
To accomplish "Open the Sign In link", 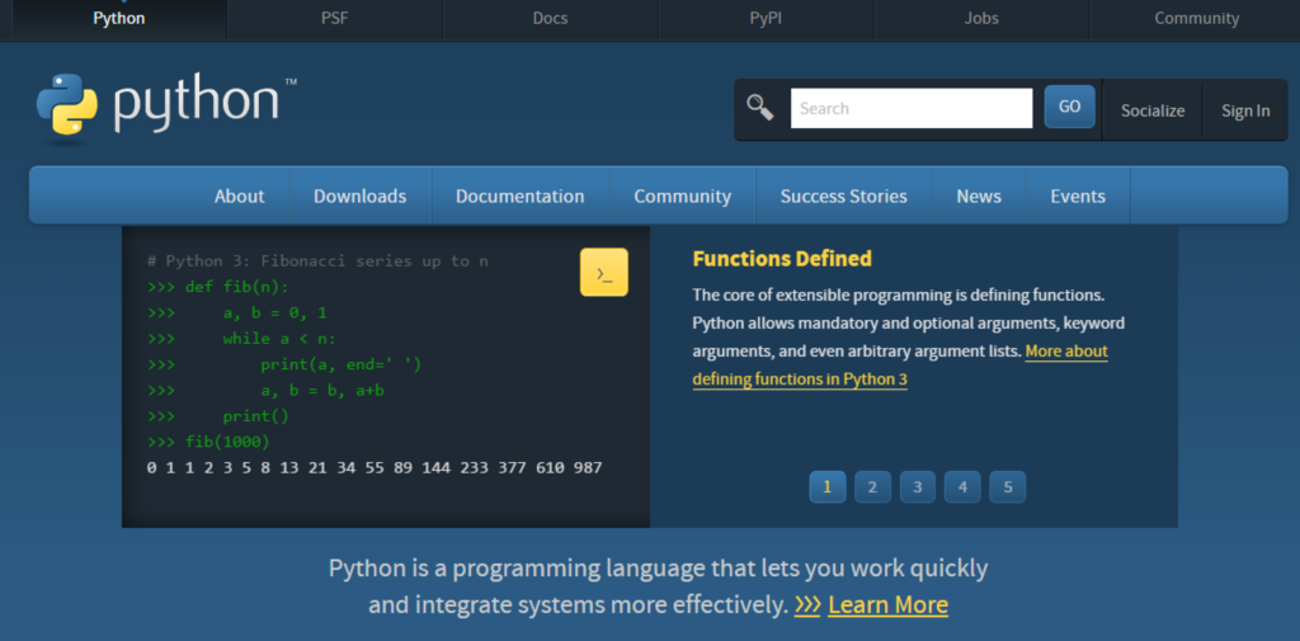I will 1245,111.
